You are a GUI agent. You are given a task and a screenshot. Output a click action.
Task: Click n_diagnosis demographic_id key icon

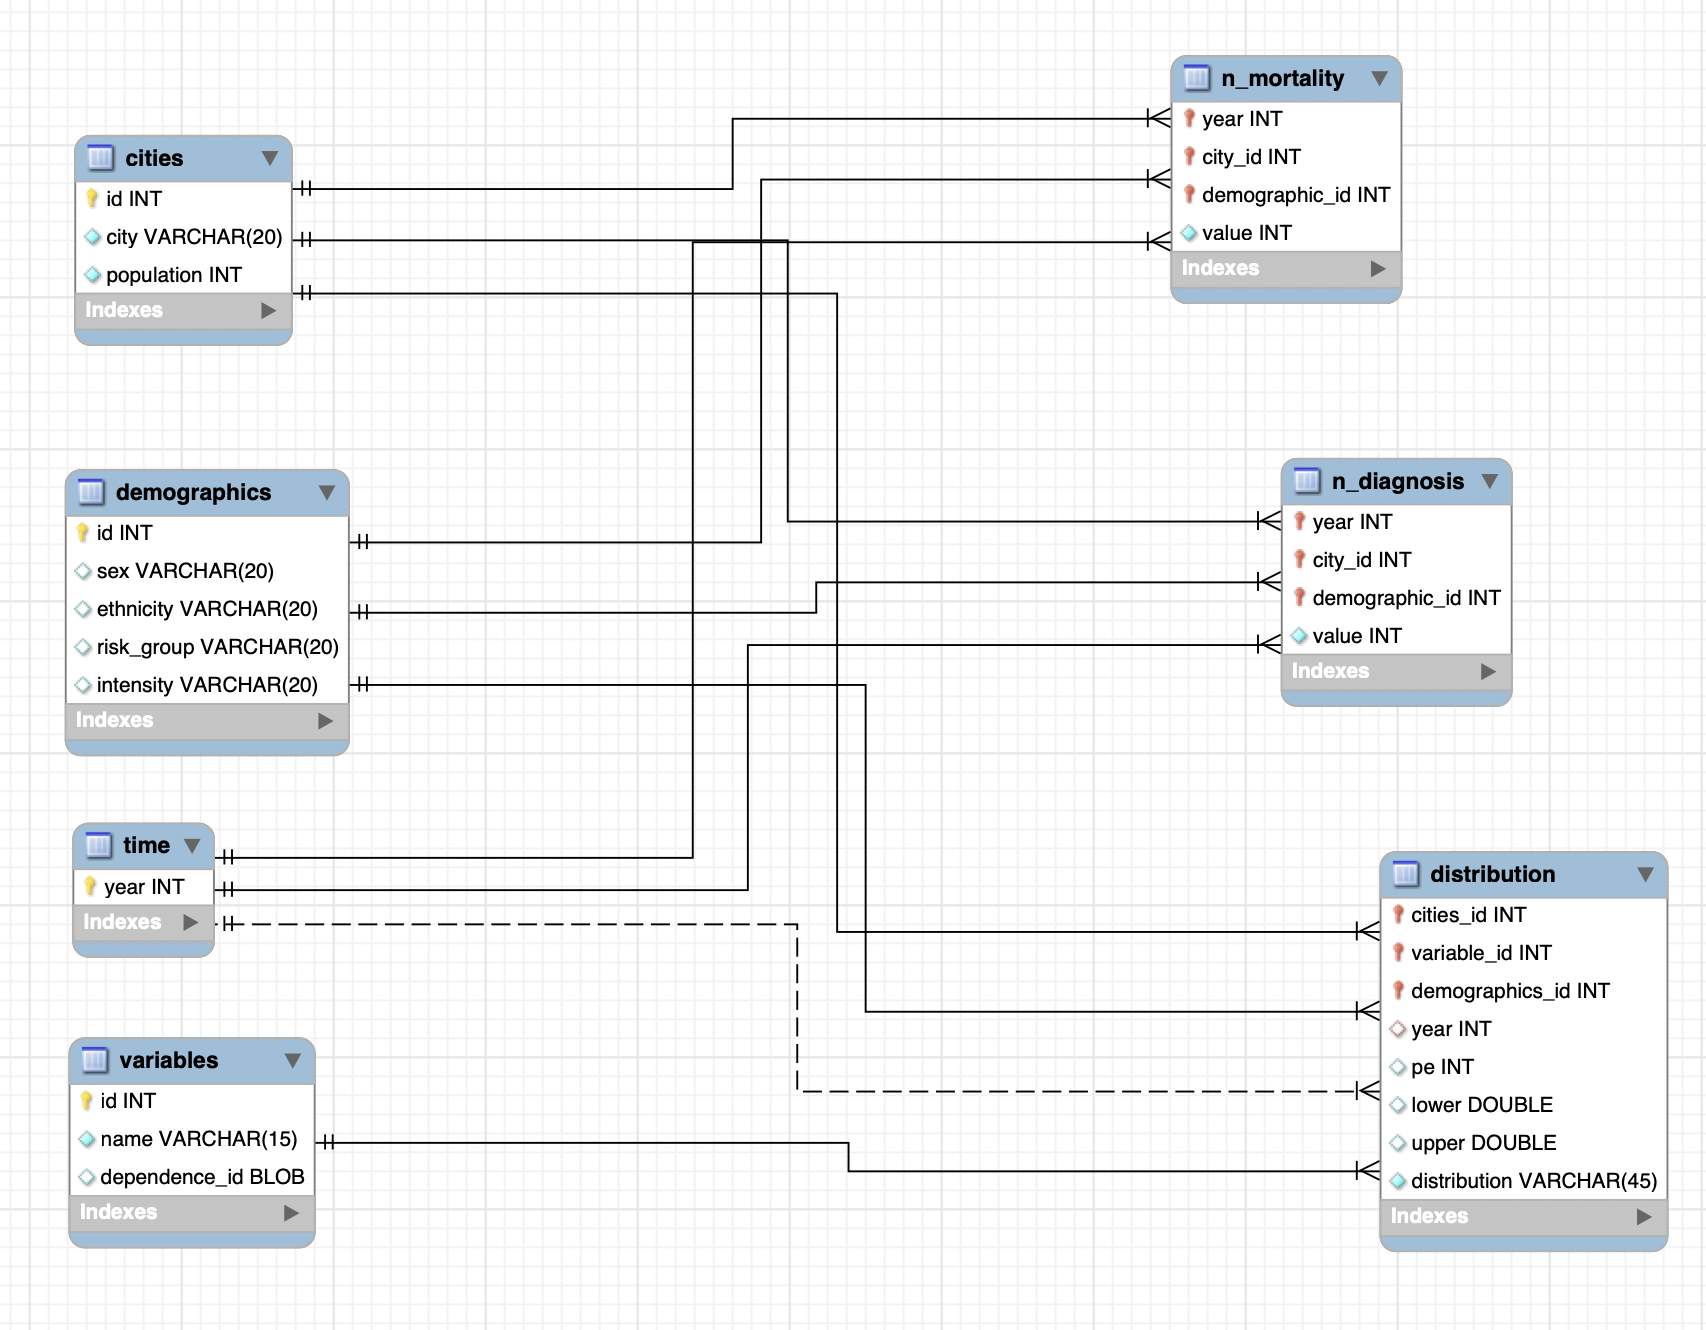click(1299, 597)
